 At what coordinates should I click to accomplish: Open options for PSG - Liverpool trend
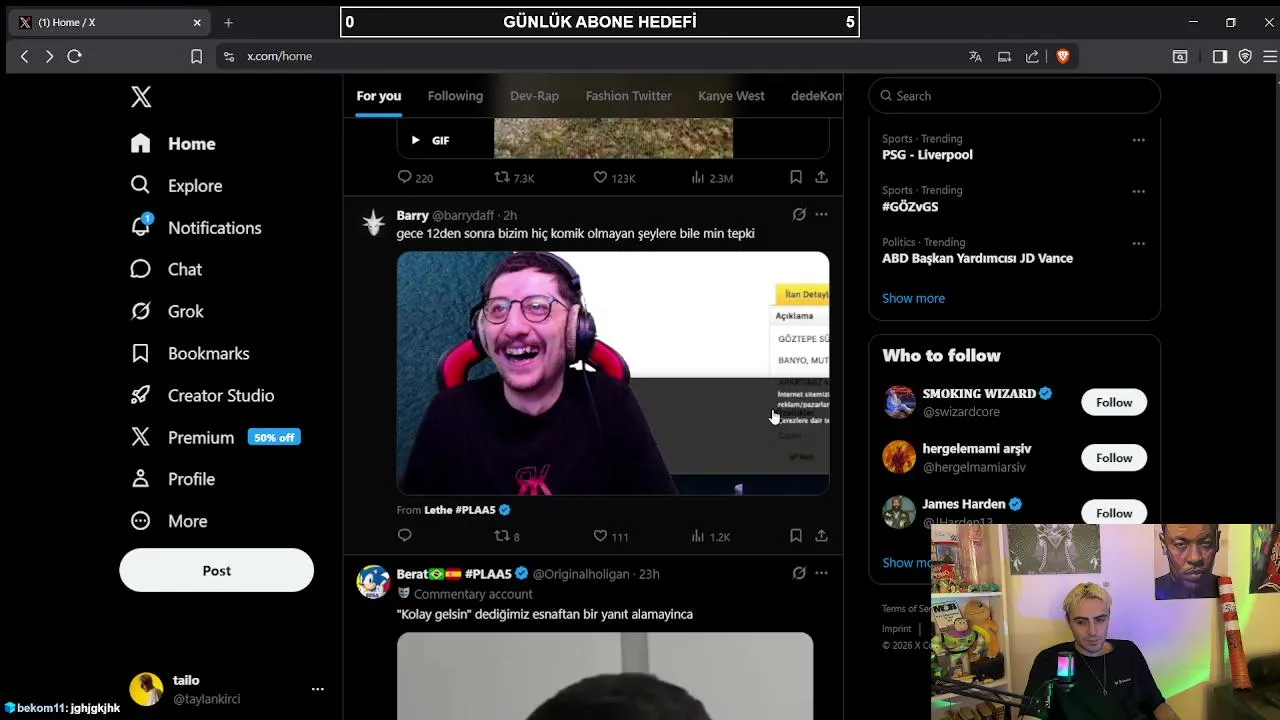(x=1138, y=140)
